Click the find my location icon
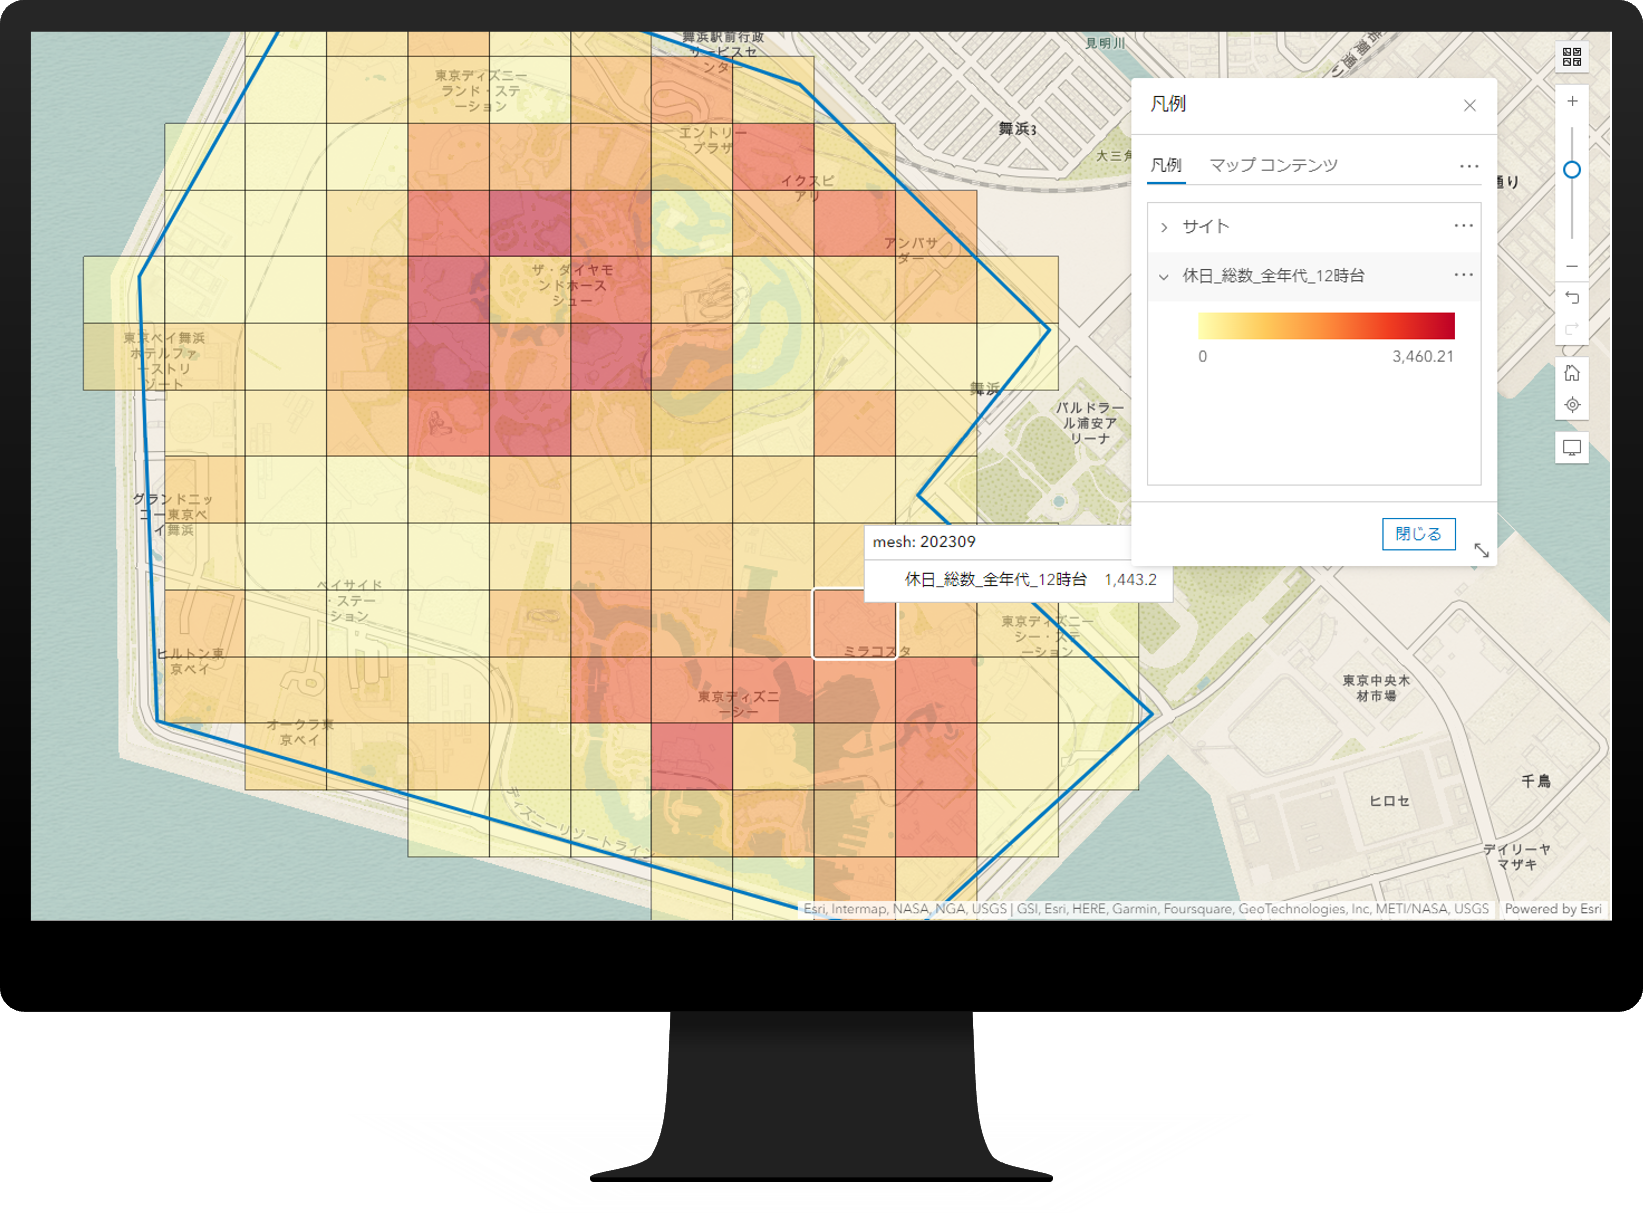 (1572, 405)
